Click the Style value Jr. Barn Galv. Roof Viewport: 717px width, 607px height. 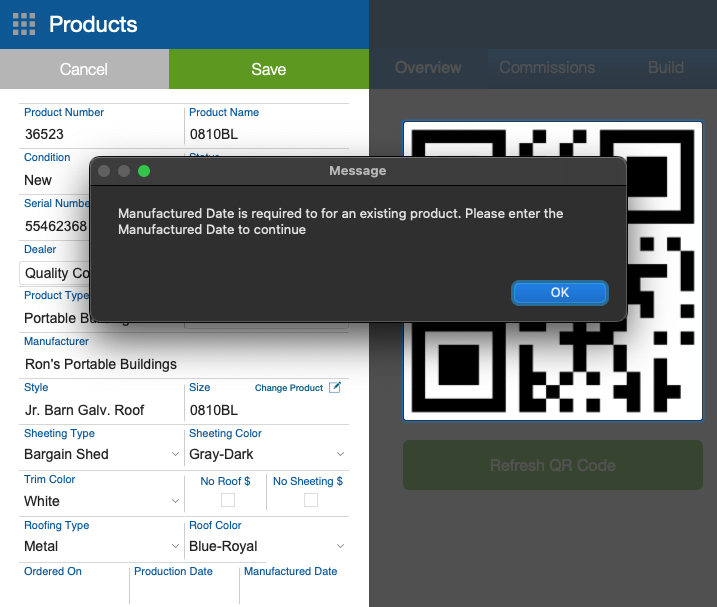pos(84,410)
